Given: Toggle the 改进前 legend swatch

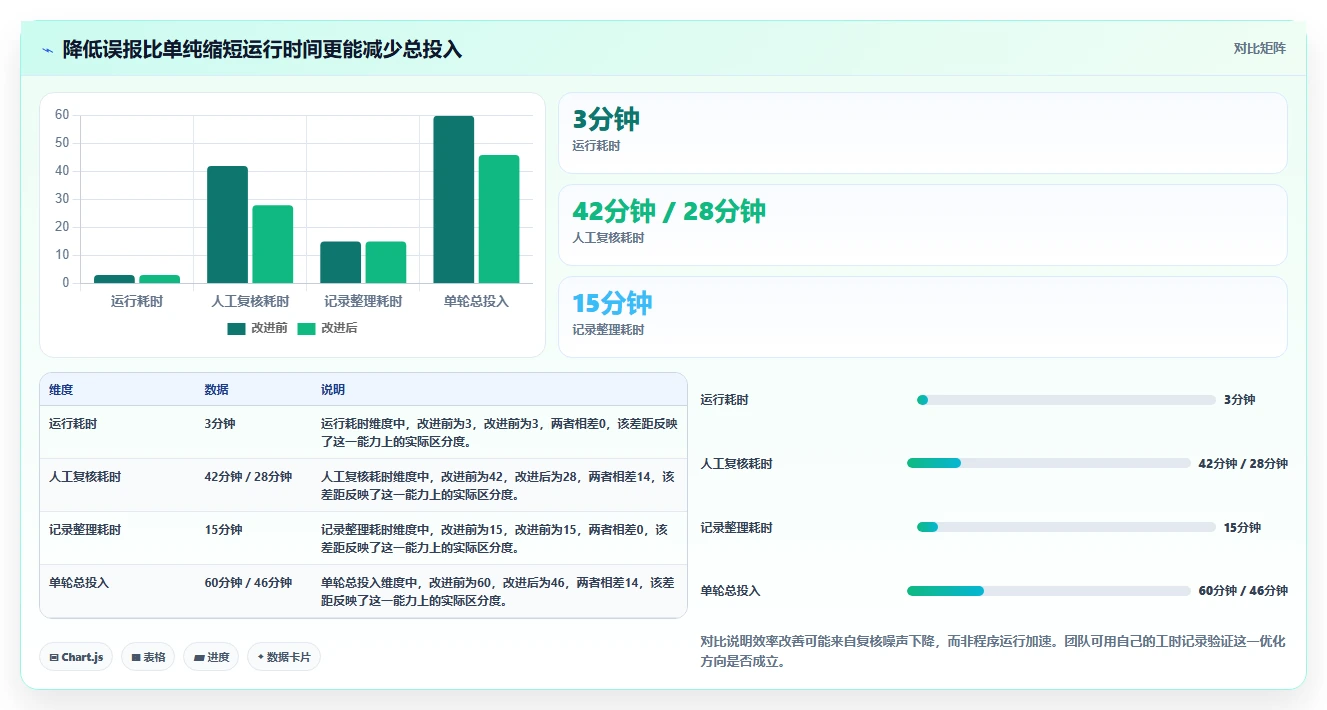Looking at the screenshot, I should tap(236, 328).
